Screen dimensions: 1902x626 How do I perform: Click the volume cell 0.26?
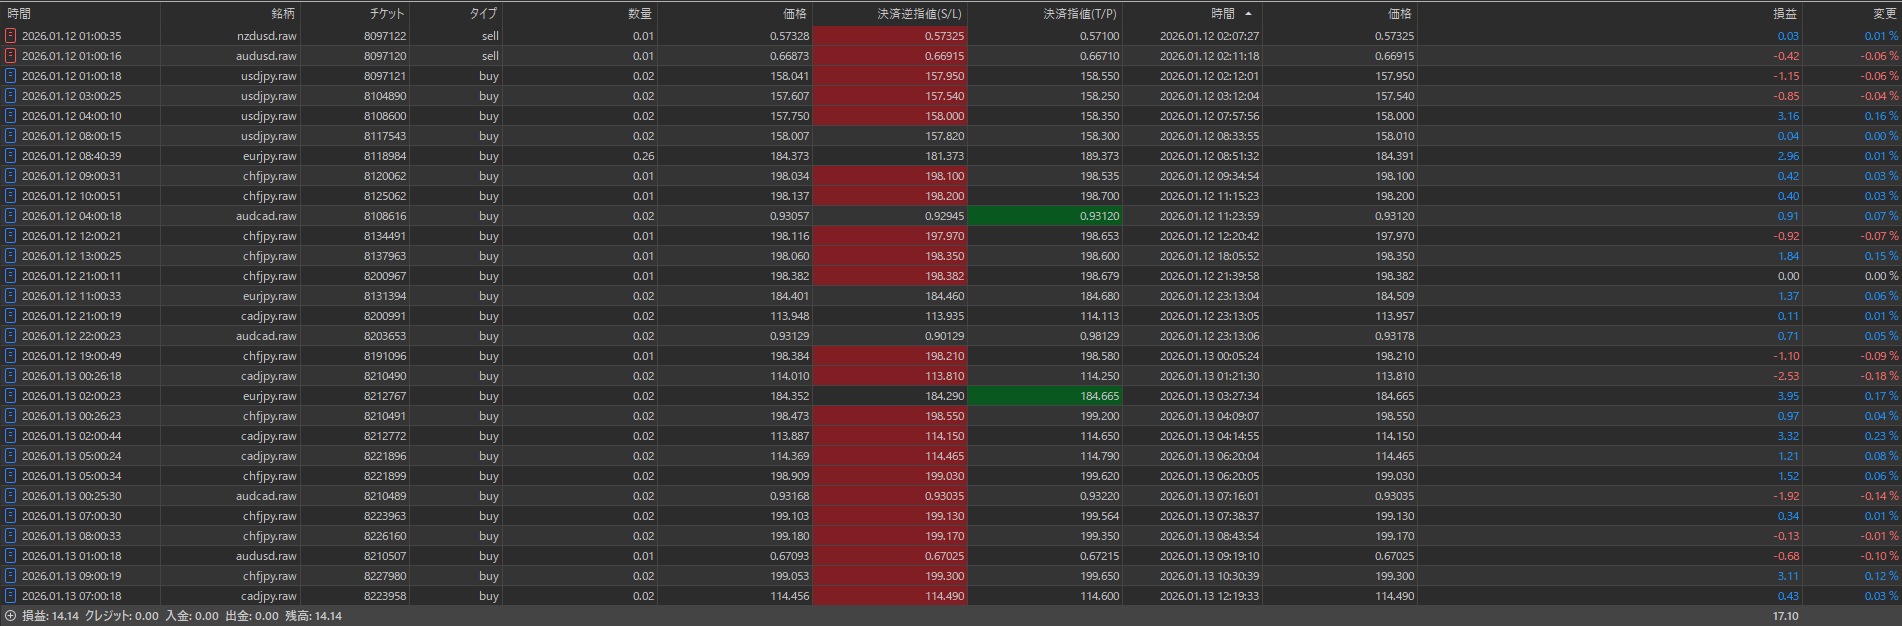(643, 156)
